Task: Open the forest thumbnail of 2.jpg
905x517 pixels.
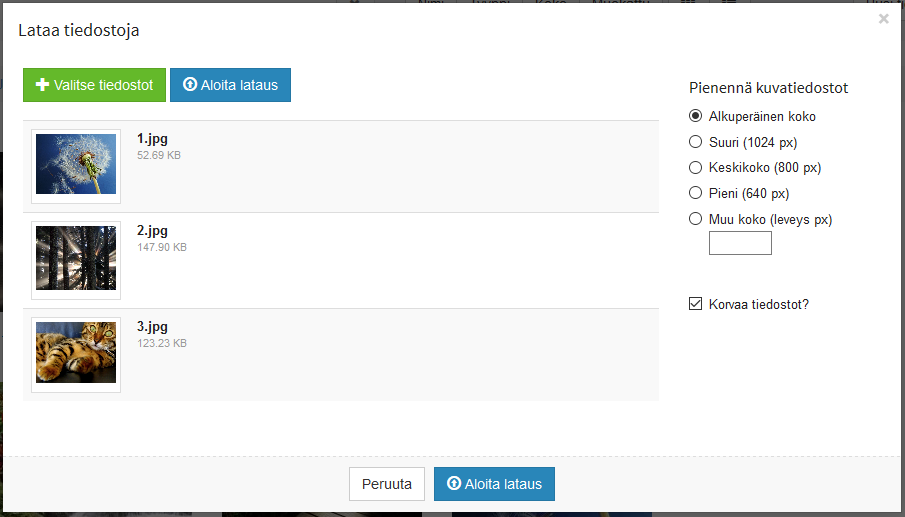Action: (x=76, y=260)
